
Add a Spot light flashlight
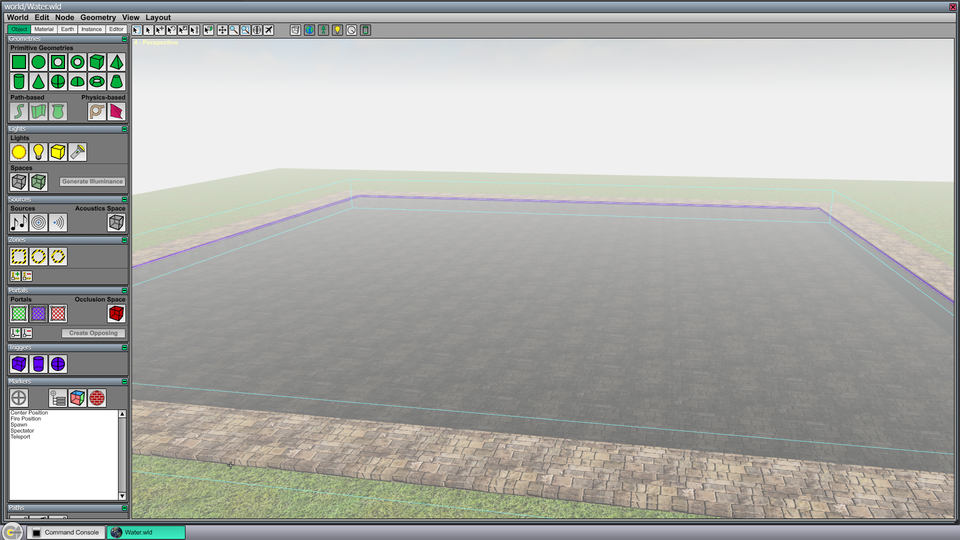[78, 152]
